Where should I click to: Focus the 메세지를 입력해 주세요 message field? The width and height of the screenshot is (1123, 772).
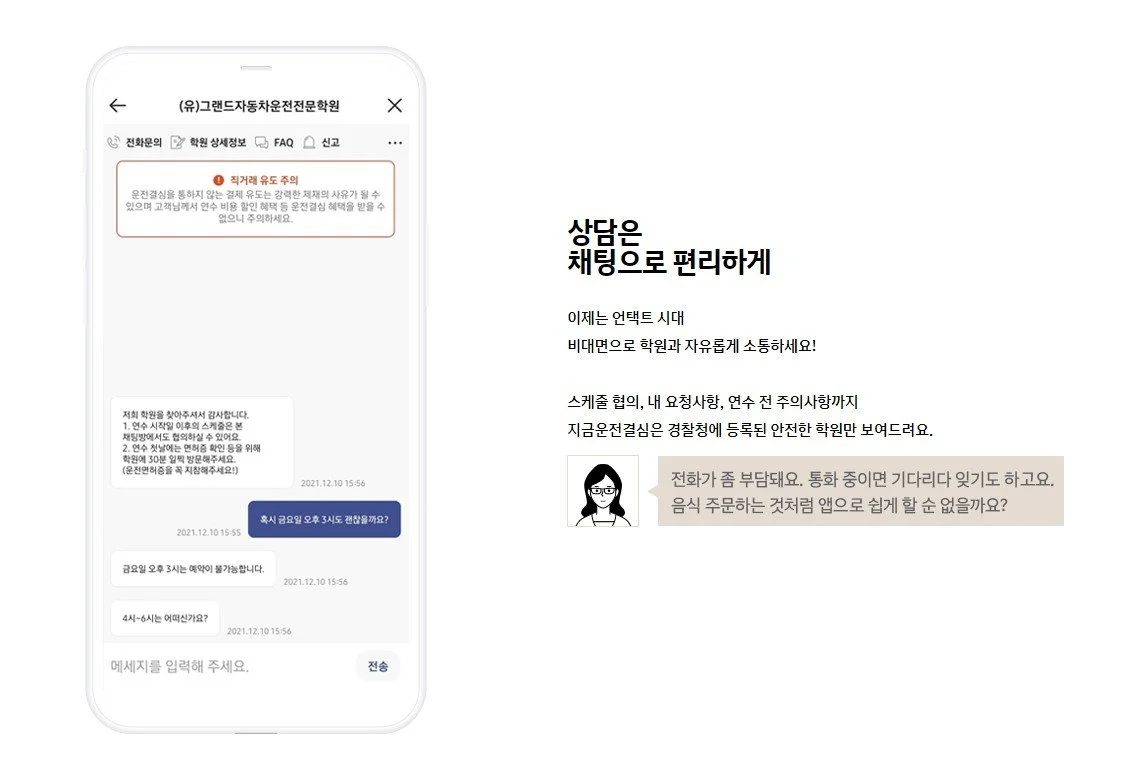tap(230, 666)
